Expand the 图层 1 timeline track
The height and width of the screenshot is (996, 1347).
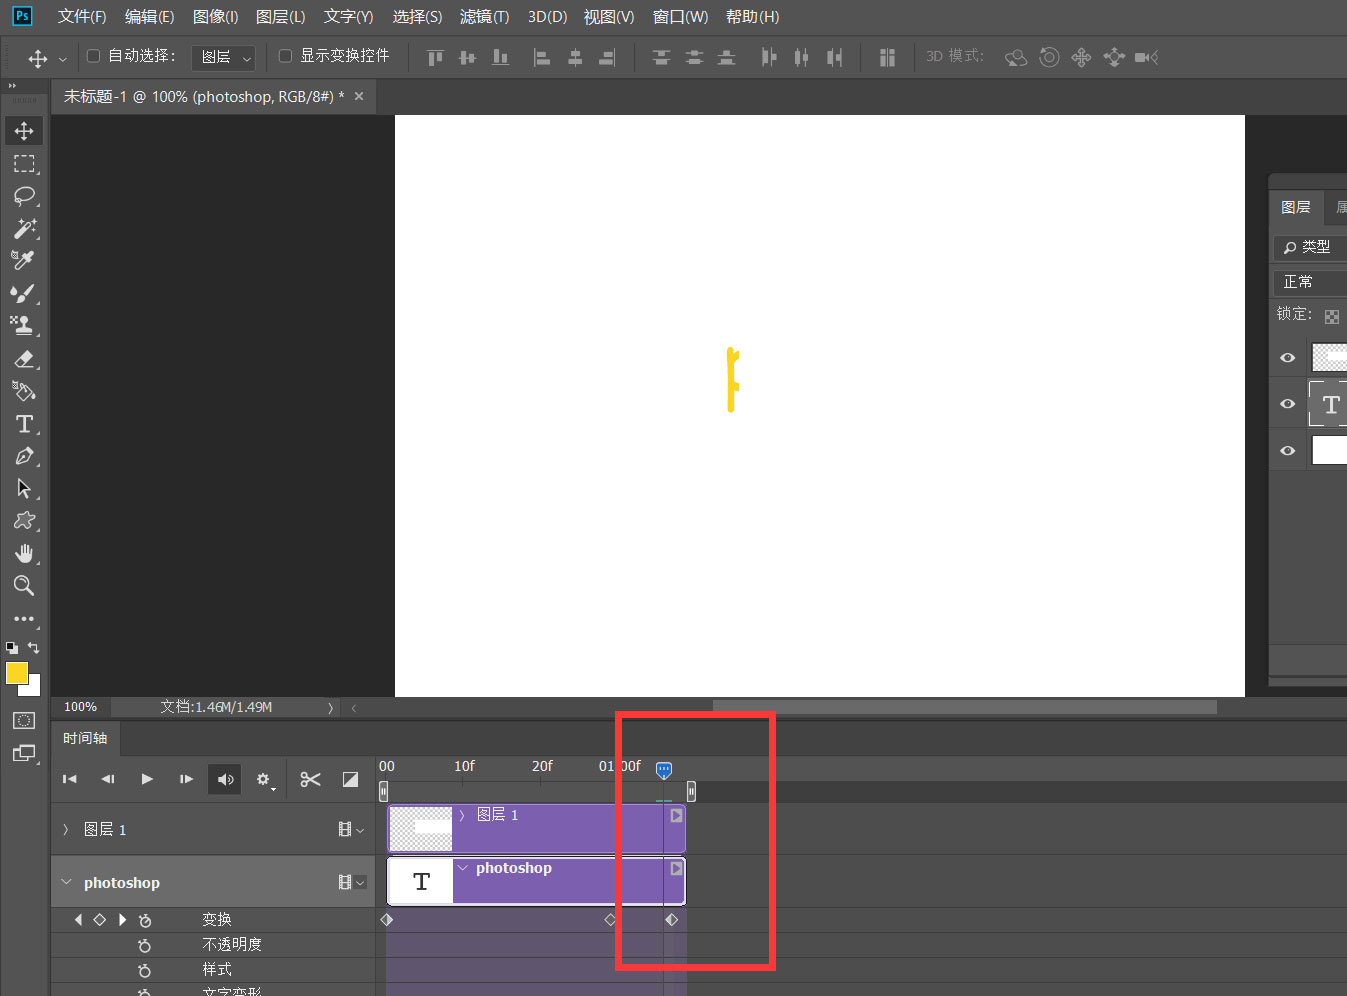point(66,829)
